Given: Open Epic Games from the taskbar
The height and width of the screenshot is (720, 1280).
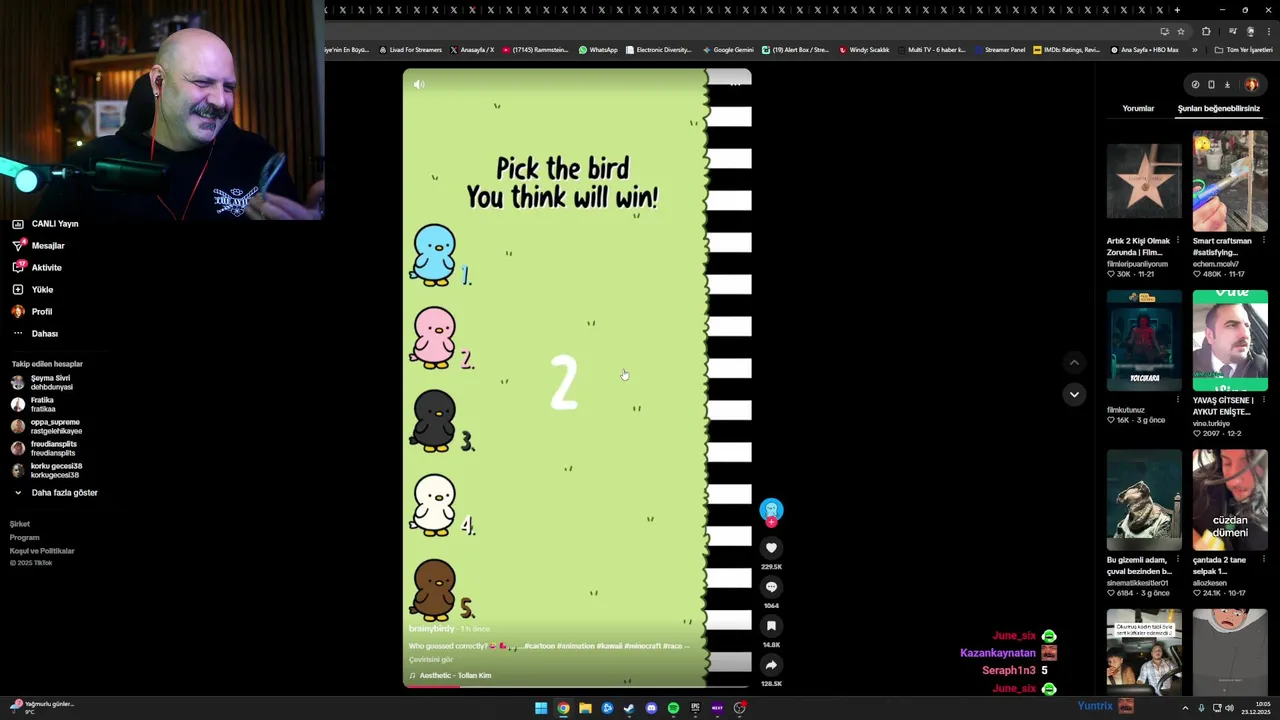Looking at the screenshot, I should click(695, 708).
